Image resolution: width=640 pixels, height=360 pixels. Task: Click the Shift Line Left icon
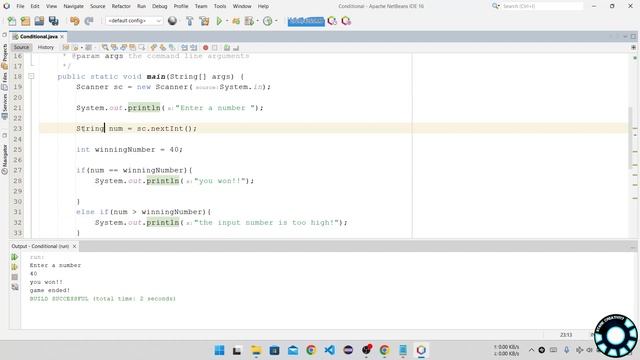(184, 48)
